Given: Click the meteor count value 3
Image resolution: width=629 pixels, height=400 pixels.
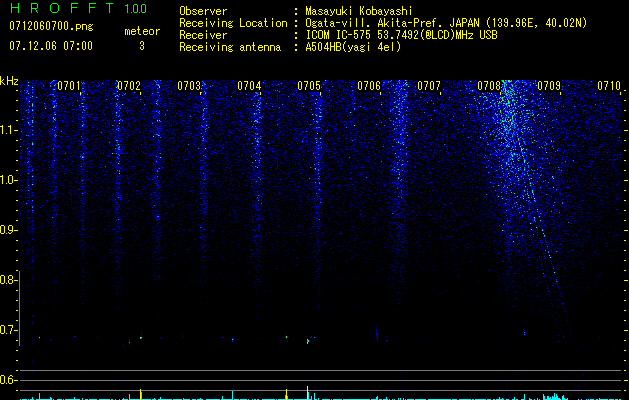Looking at the screenshot, I should pos(142,46).
